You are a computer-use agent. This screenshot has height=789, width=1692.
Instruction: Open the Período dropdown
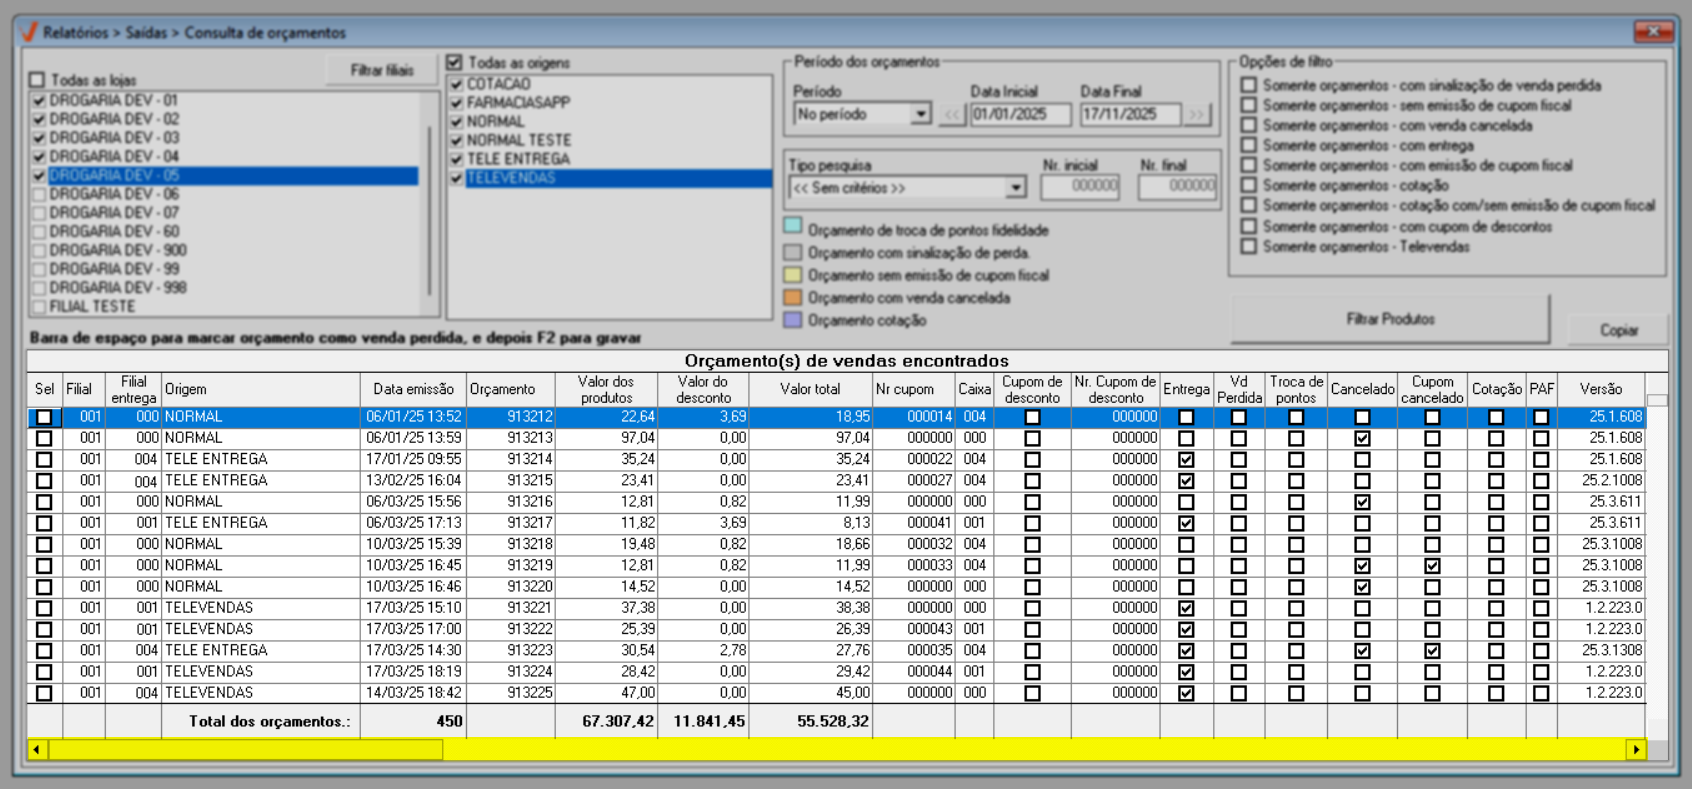[920, 115]
